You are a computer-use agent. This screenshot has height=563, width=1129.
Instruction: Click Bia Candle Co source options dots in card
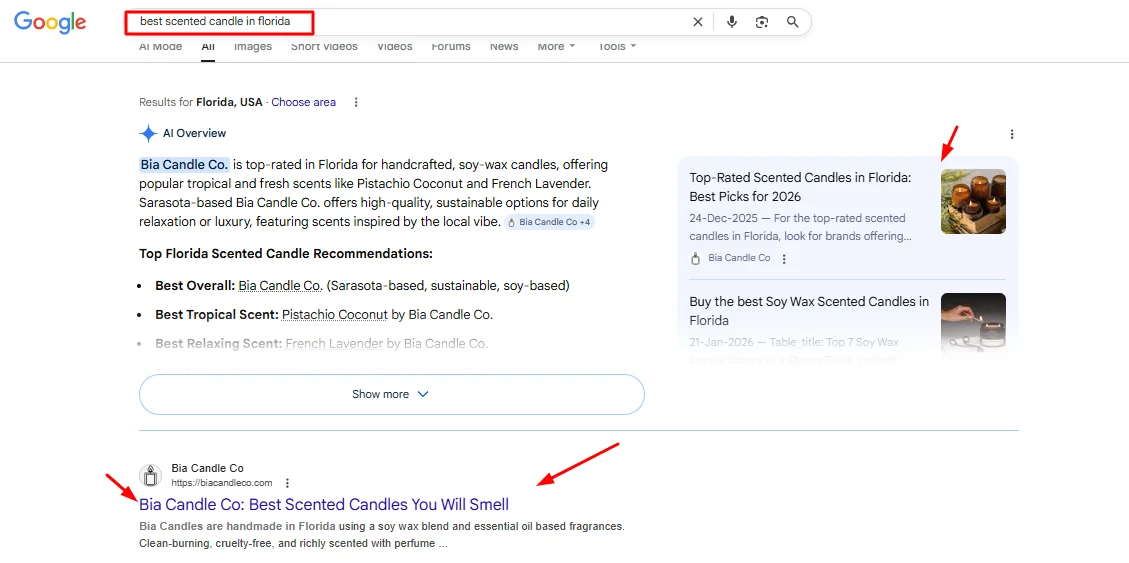click(784, 259)
